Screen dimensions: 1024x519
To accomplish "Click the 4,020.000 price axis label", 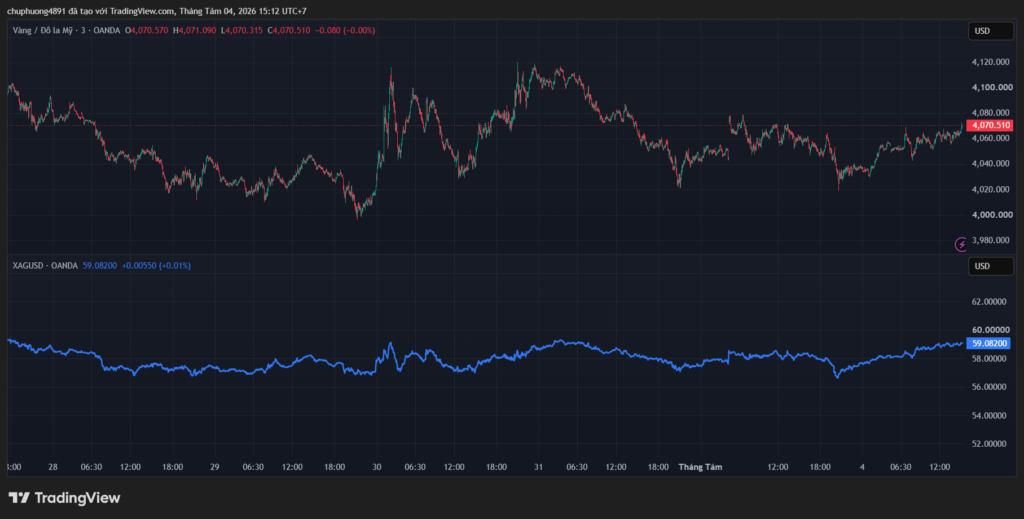I will pyautogui.click(x=992, y=189).
